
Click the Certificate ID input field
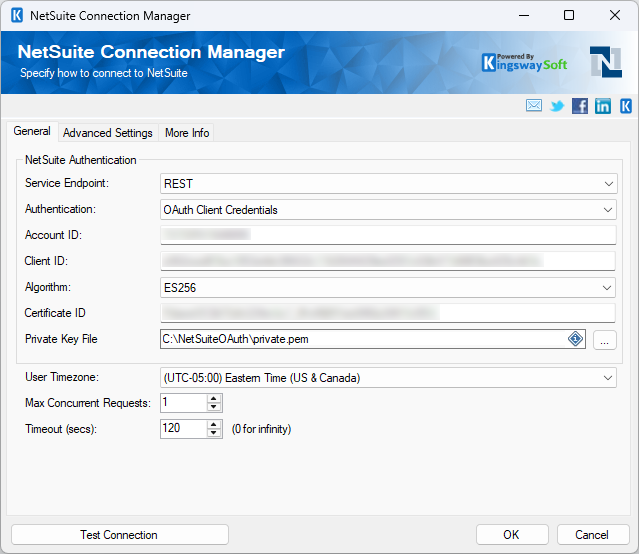point(388,313)
